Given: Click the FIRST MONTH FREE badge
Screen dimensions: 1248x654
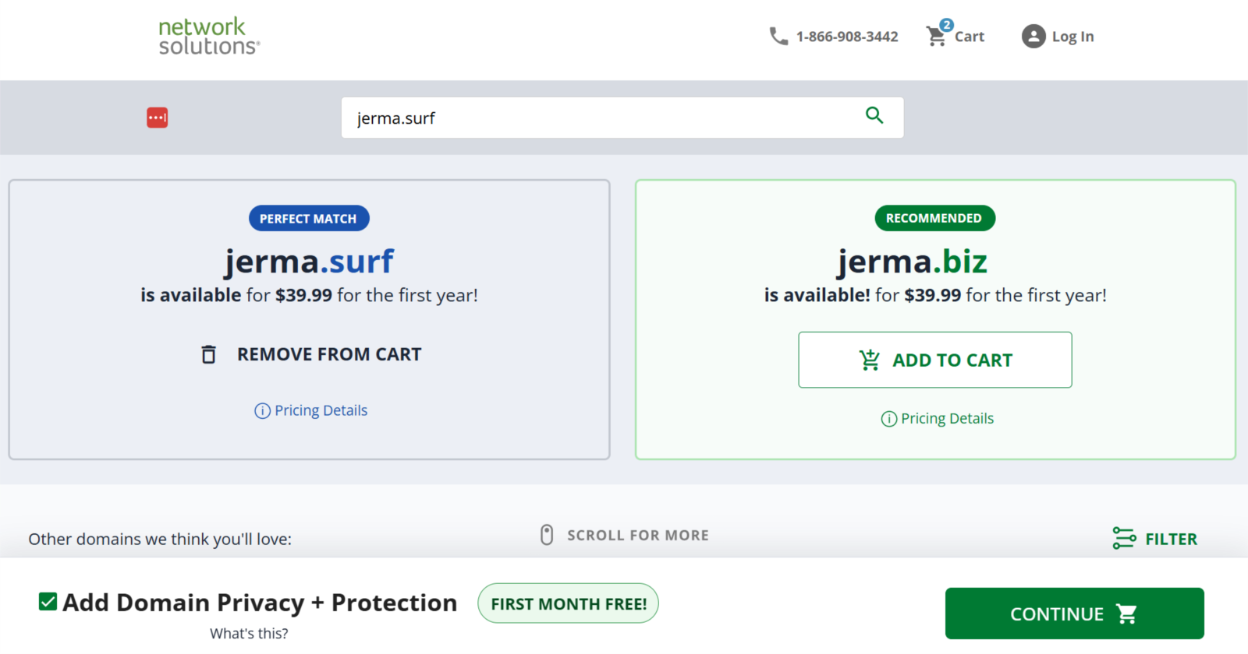Looking at the screenshot, I should (x=567, y=603).
